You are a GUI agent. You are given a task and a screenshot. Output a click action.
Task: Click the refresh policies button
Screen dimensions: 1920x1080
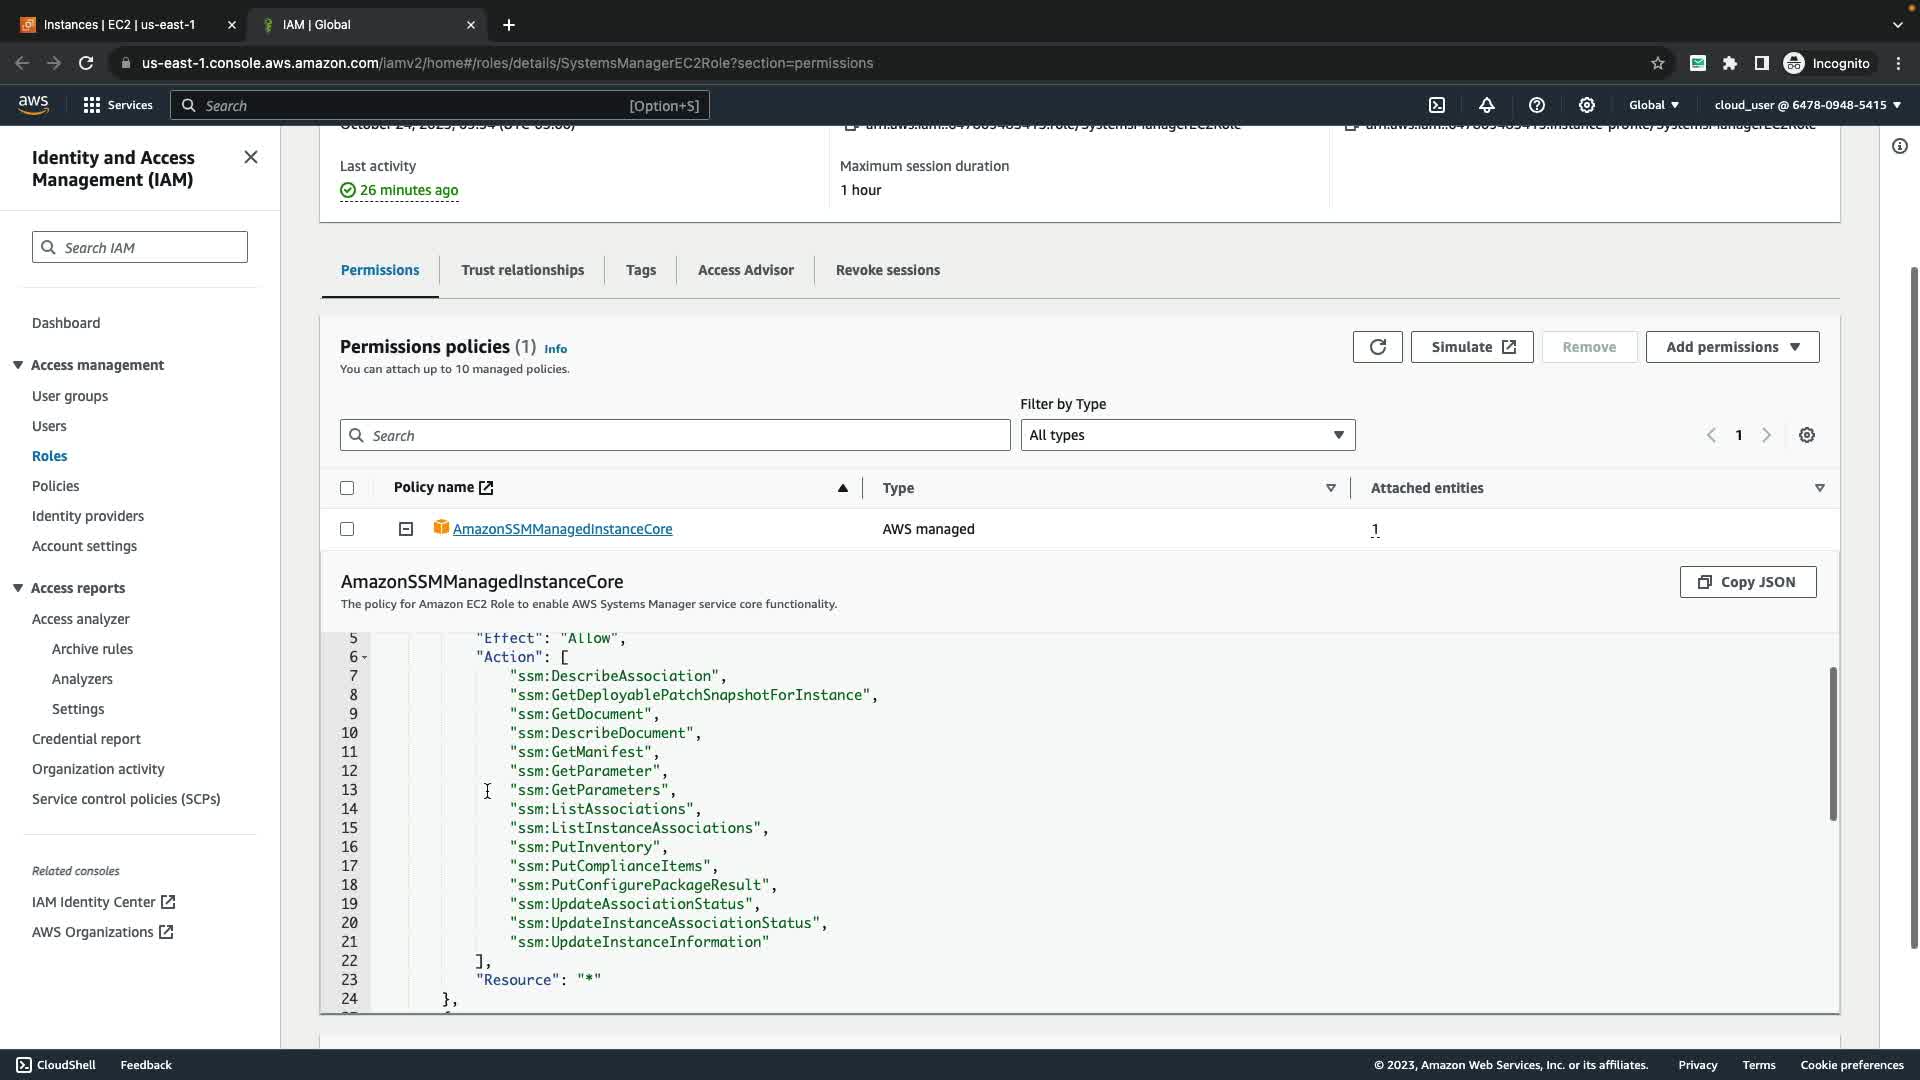[x=1377, y=347]
